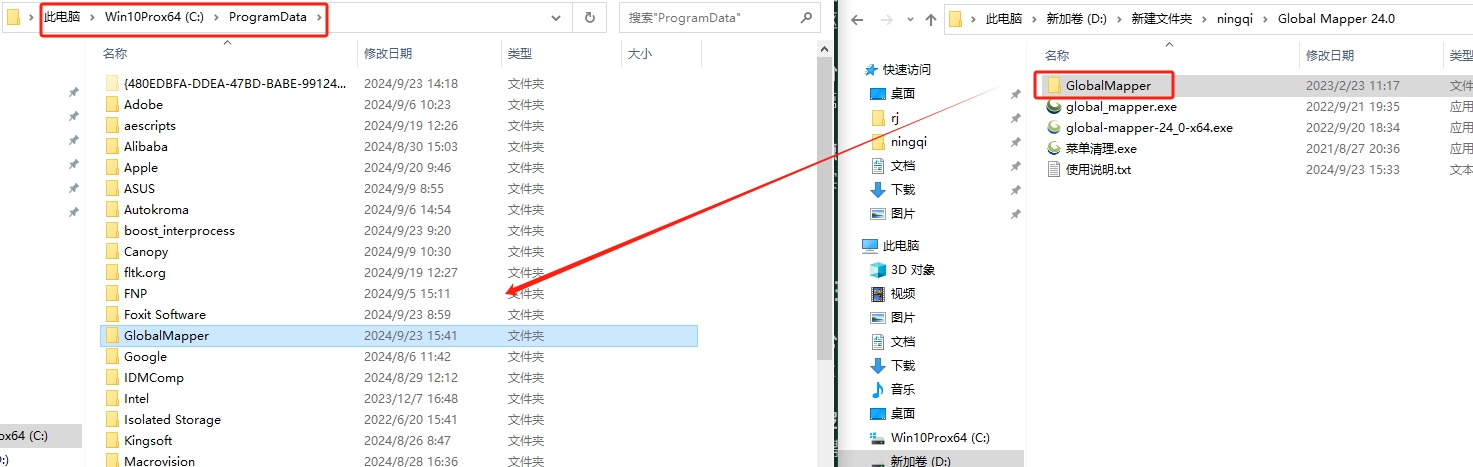Click the 新建文件夹 breadcrumb segment
Image resolution: width=1473 pixels, height=467 pixels.
click(x=1162, y=19)
